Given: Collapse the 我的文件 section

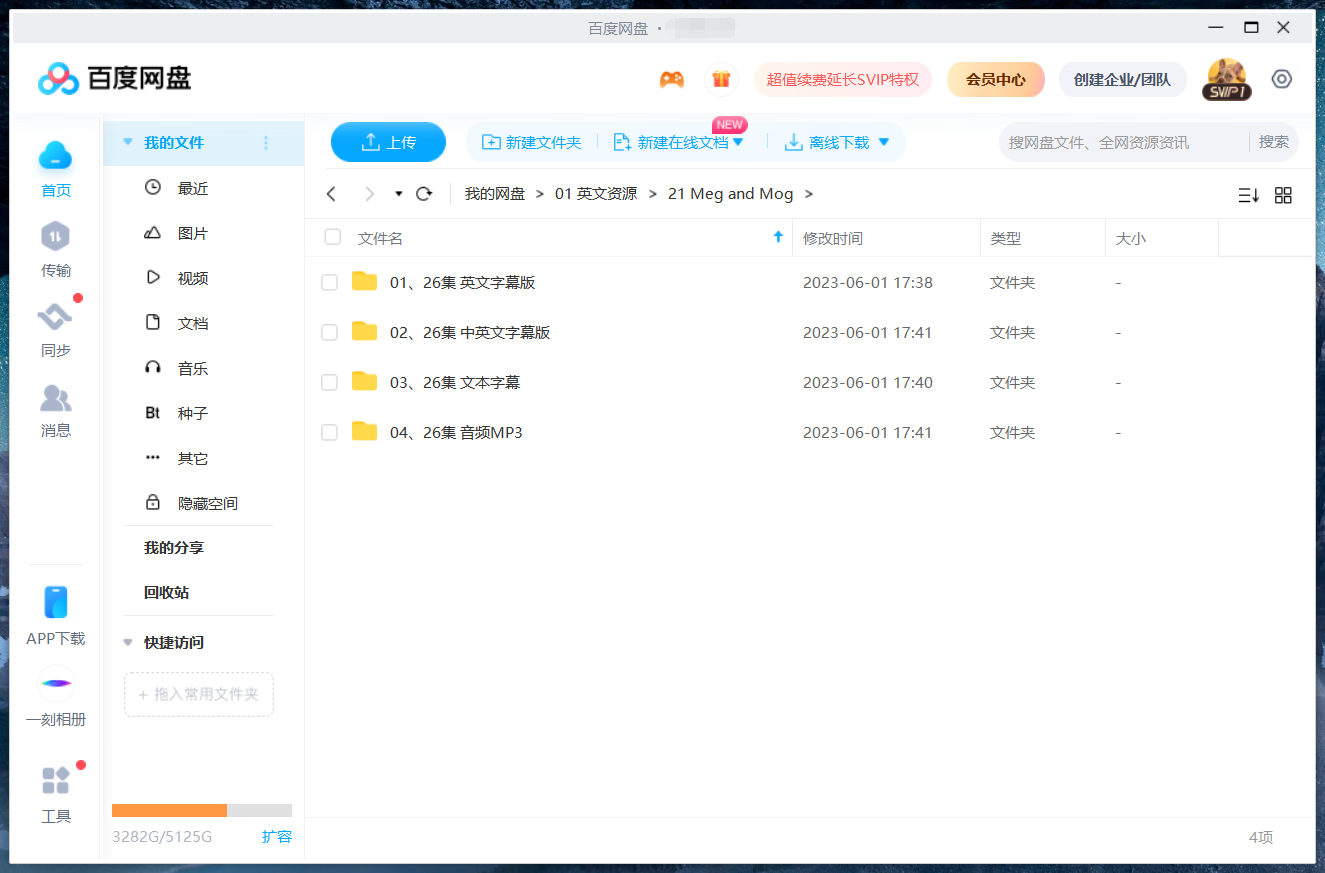Looking at the screenshot, I should pyautogui.click(x=127, y=143).
